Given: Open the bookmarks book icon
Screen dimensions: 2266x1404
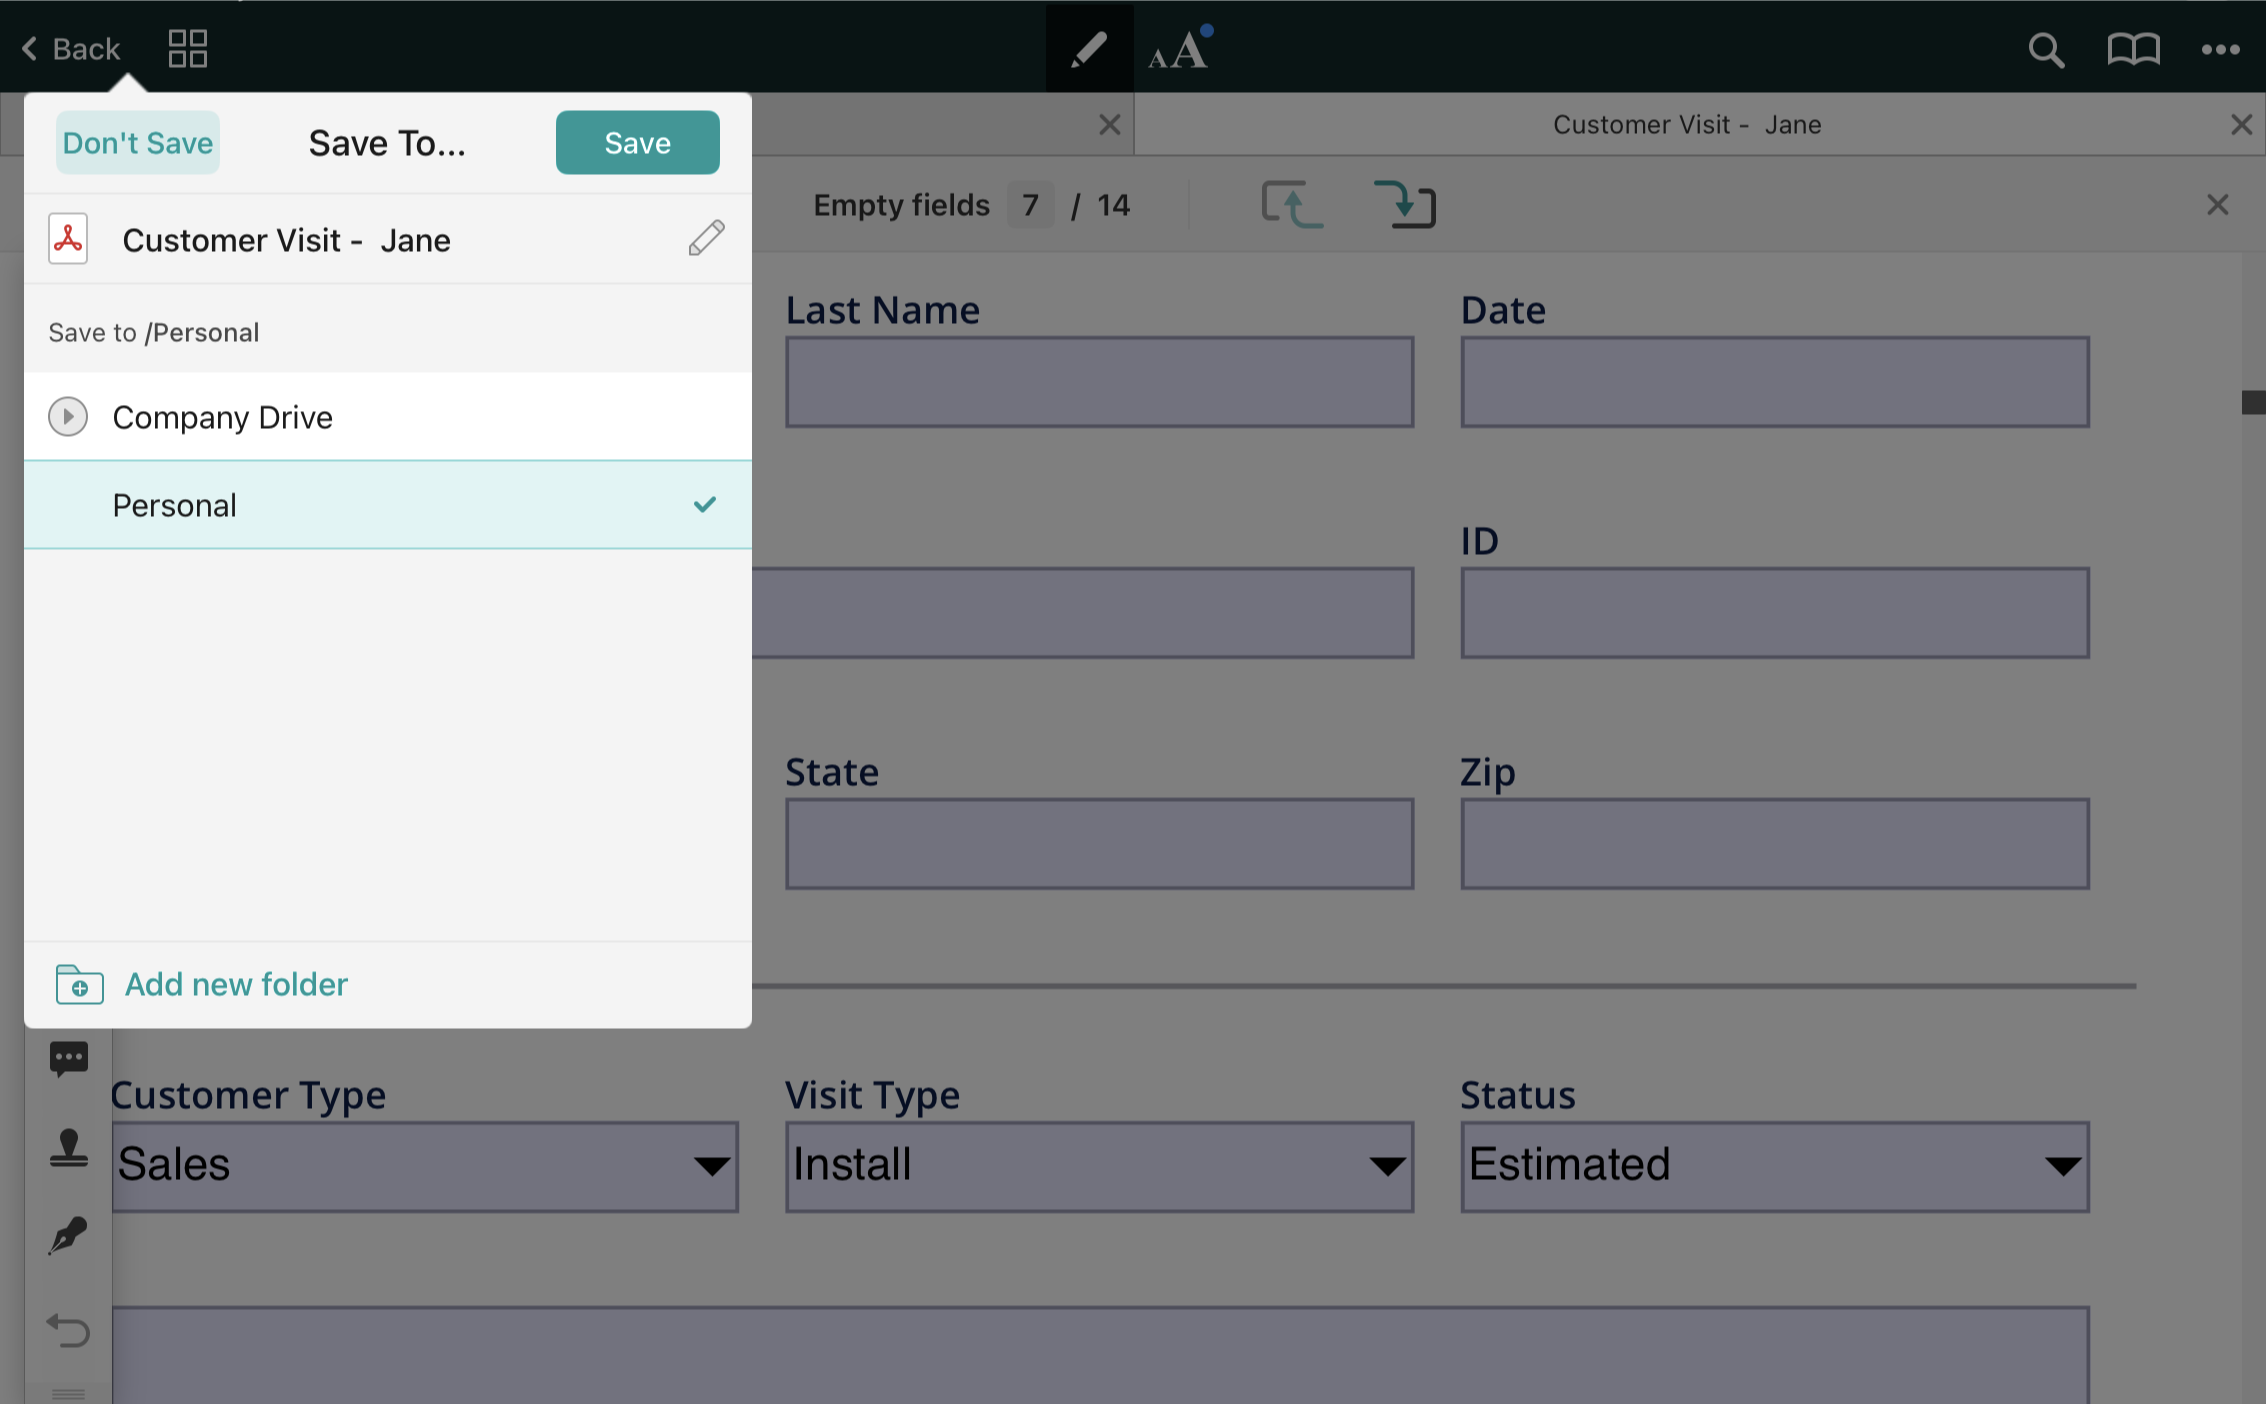Looking at the screenshot, I should point(2133,49).
